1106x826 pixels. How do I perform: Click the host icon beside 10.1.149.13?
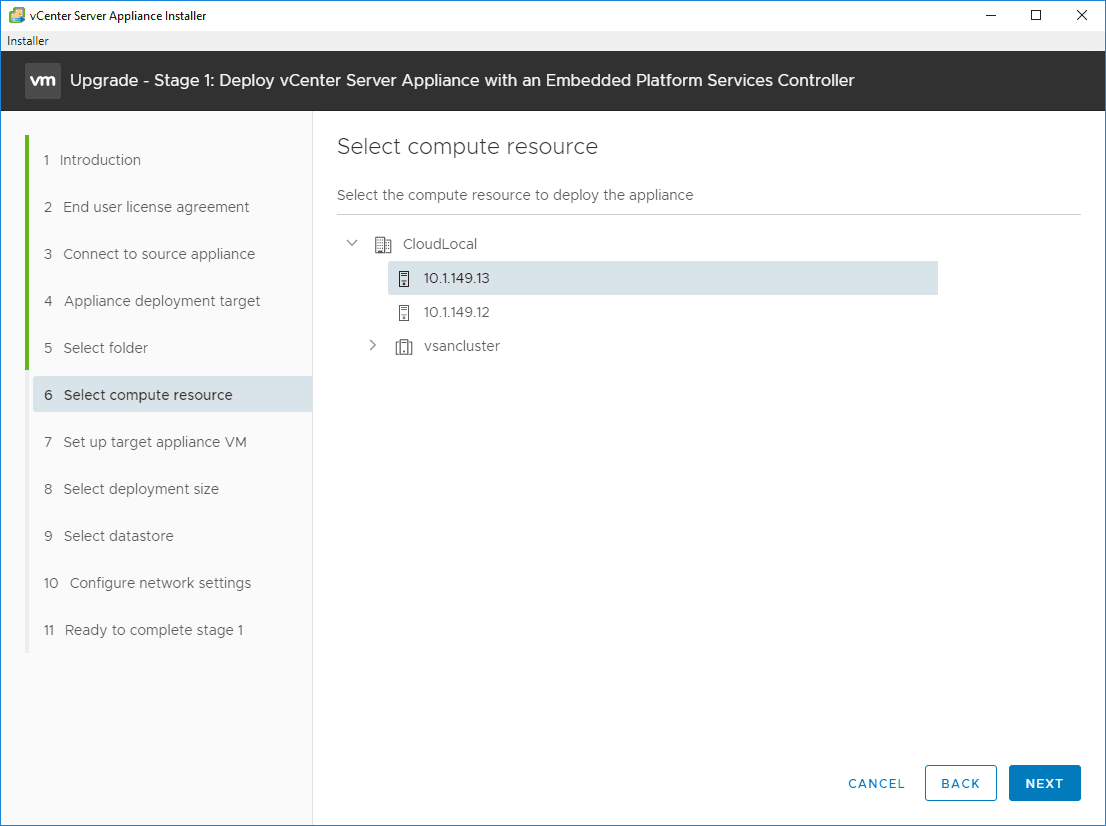point(404,279)
